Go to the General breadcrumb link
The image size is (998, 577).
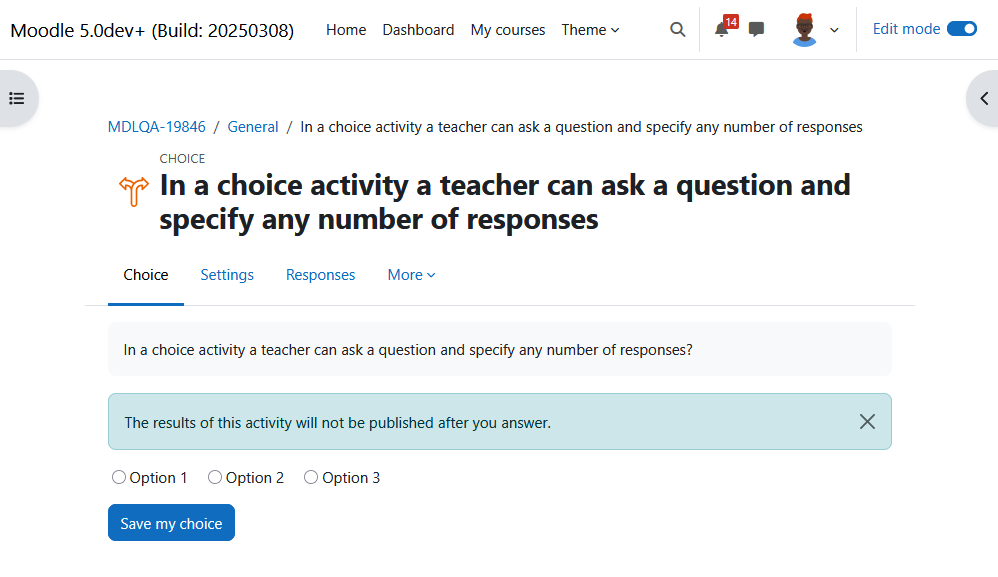tap(253, 127)
